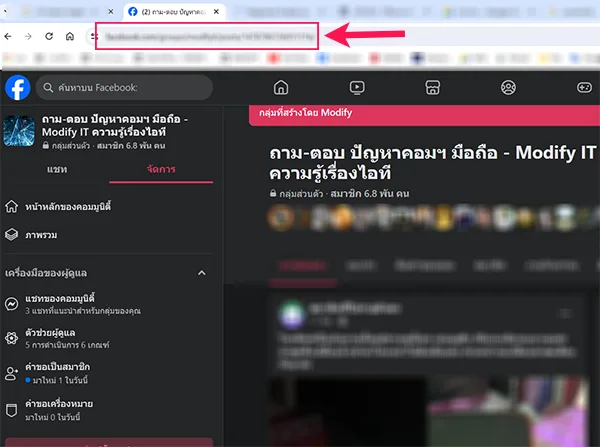Collapse the เครื่องมือของผู้ดูแล section
The image size is (600, 447).
(201, 272)
